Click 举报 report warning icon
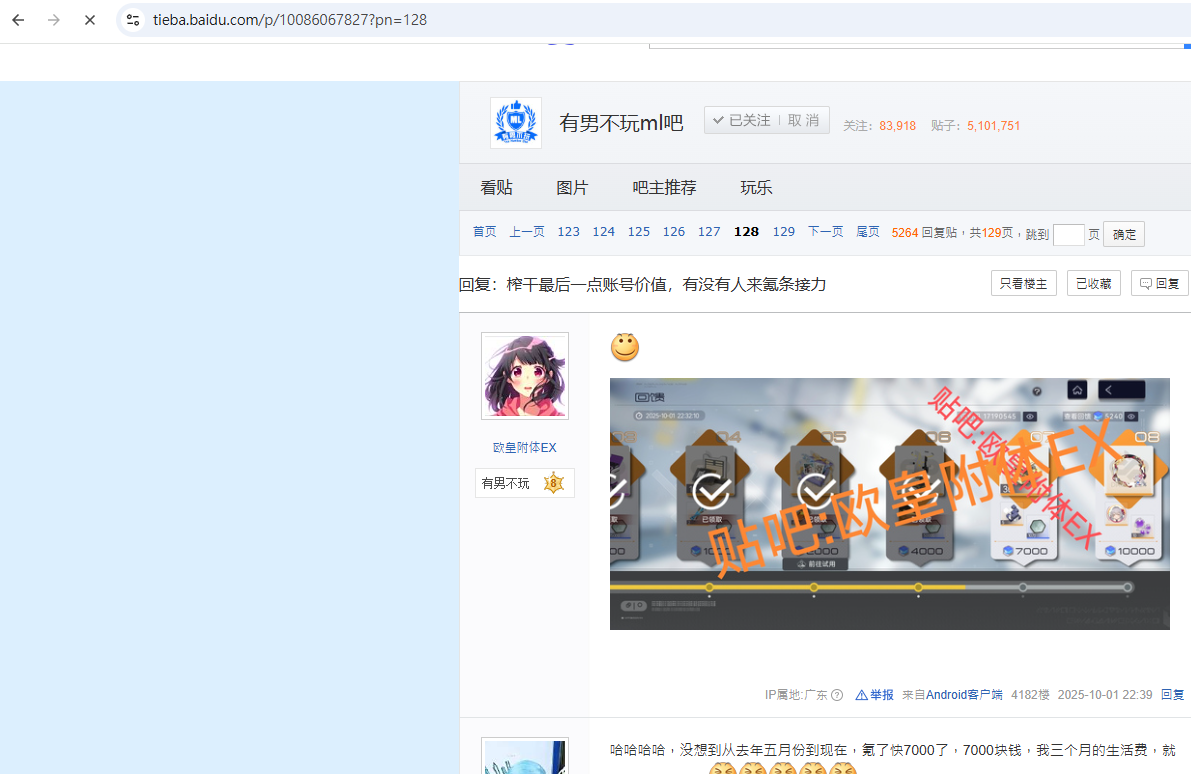 point(862,695)
